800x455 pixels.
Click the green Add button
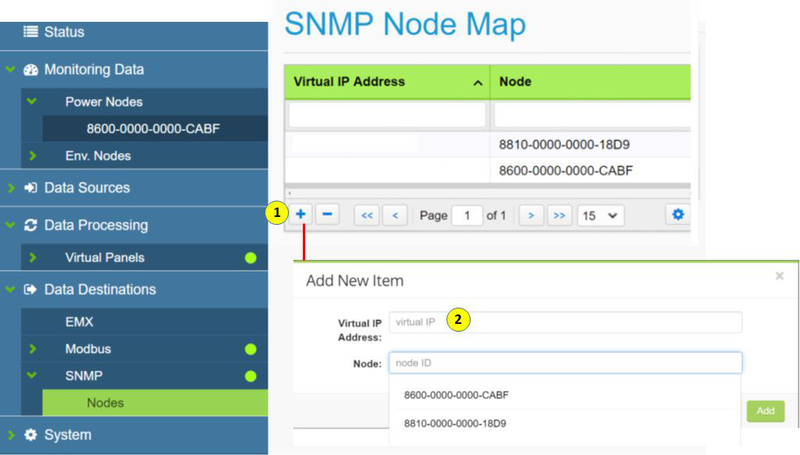pyautogui.click(x=765, y=411)
